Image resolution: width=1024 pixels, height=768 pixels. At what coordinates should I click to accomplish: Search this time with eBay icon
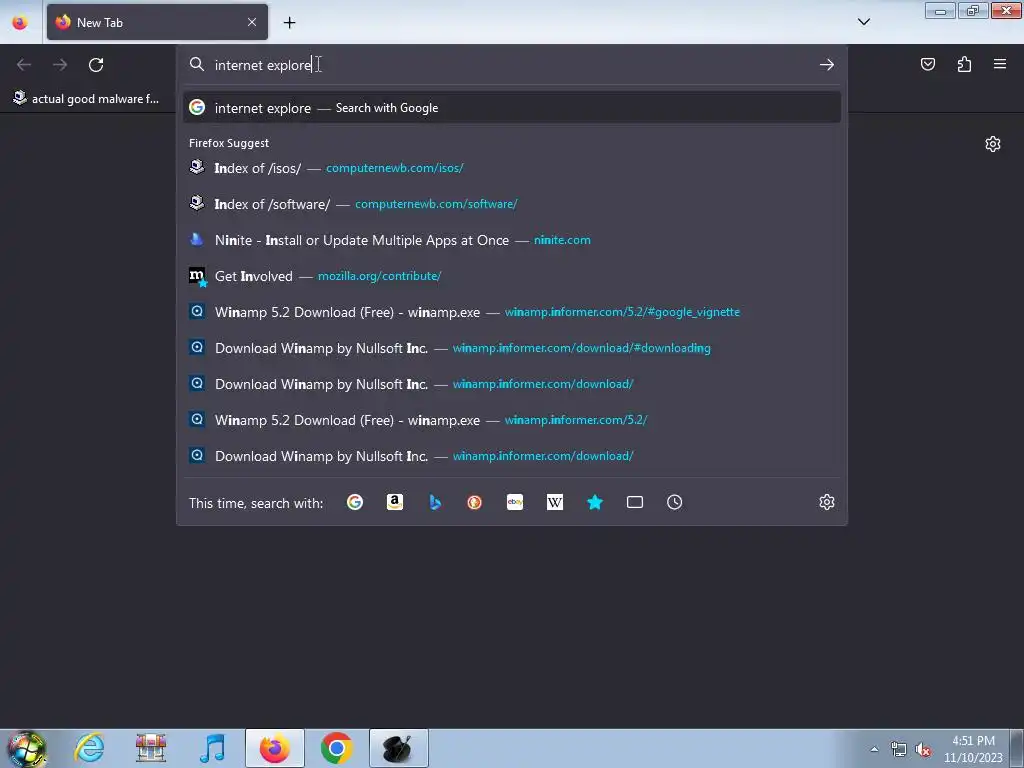point(515,502)
